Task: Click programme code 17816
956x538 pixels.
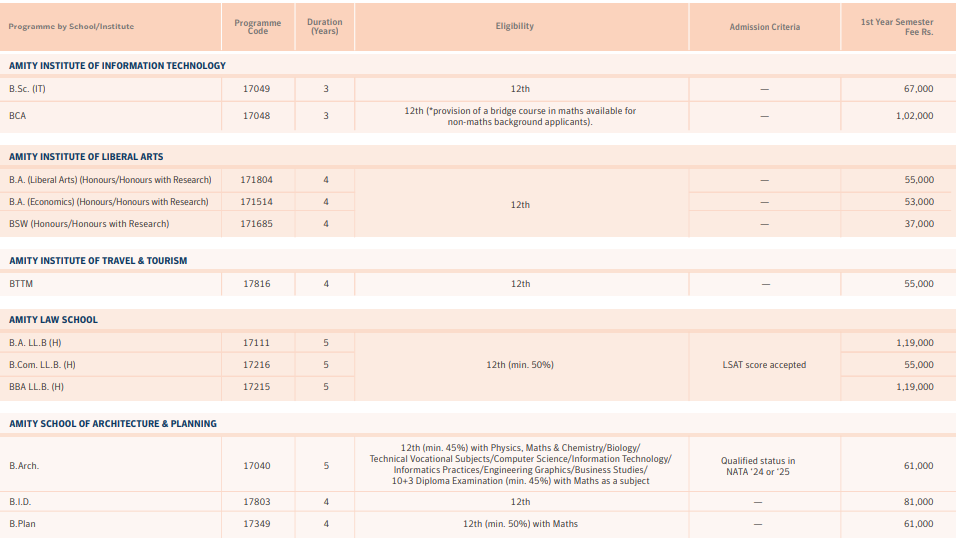Action: coord(257,284)
